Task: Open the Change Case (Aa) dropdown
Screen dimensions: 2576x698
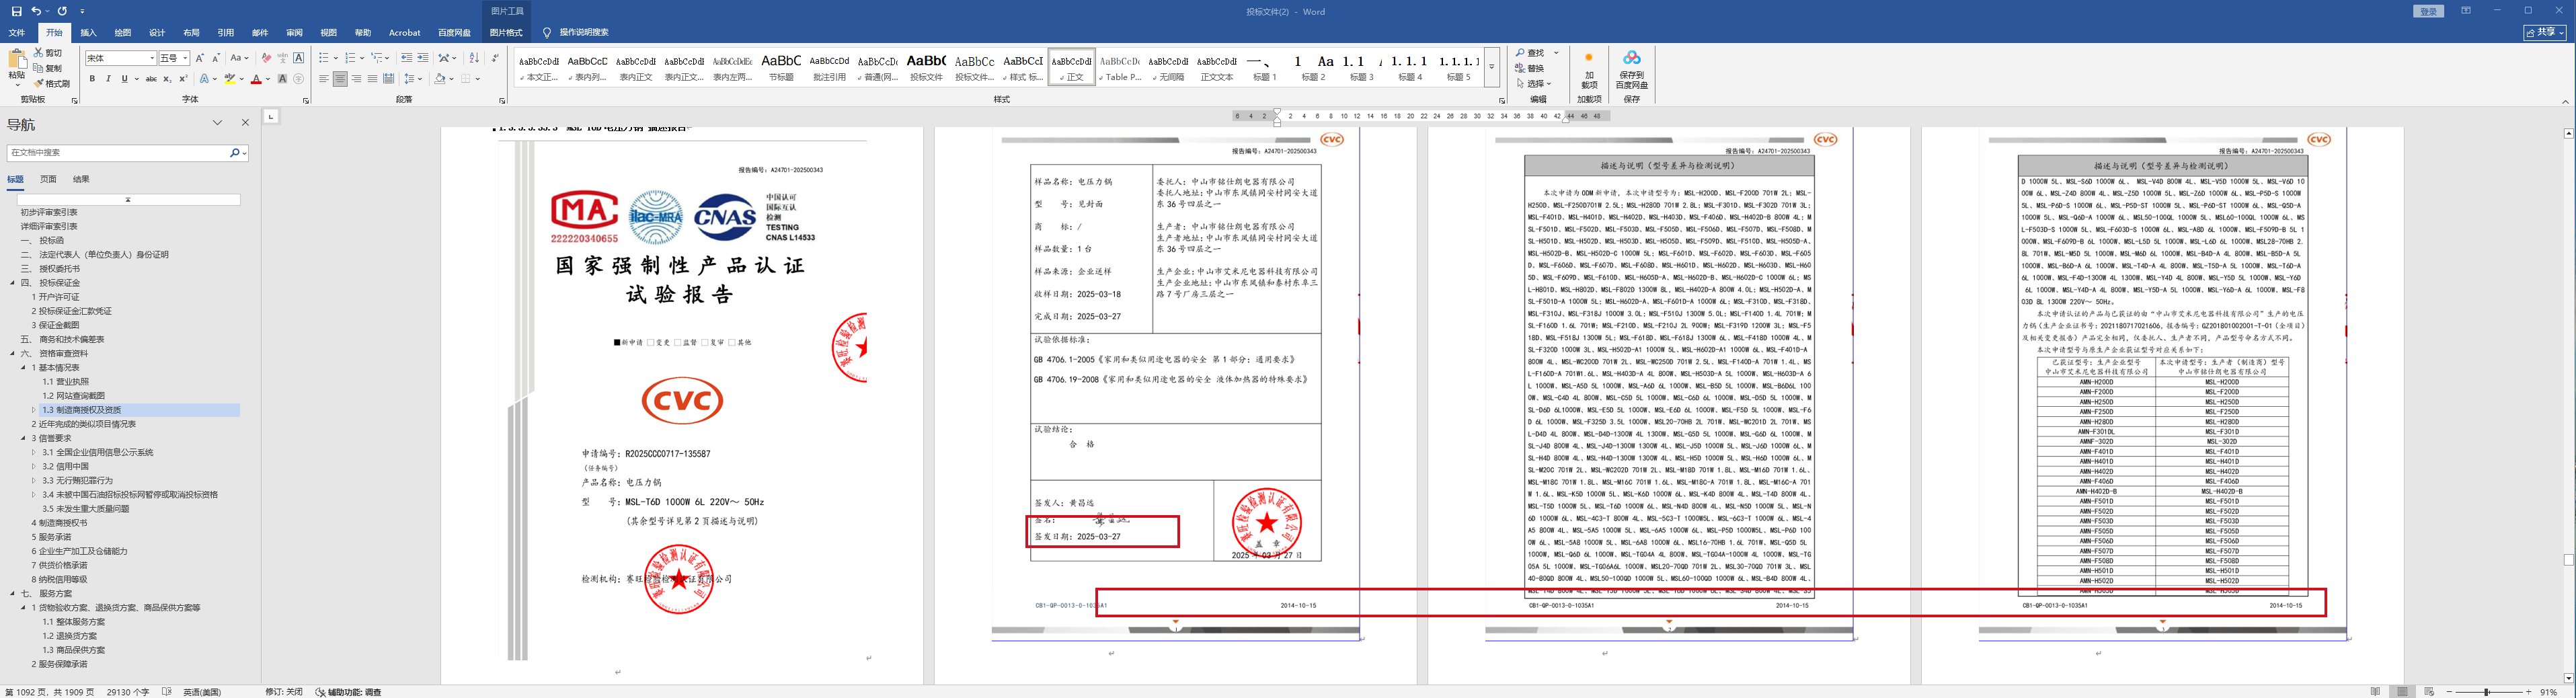Action: (239, 58)
